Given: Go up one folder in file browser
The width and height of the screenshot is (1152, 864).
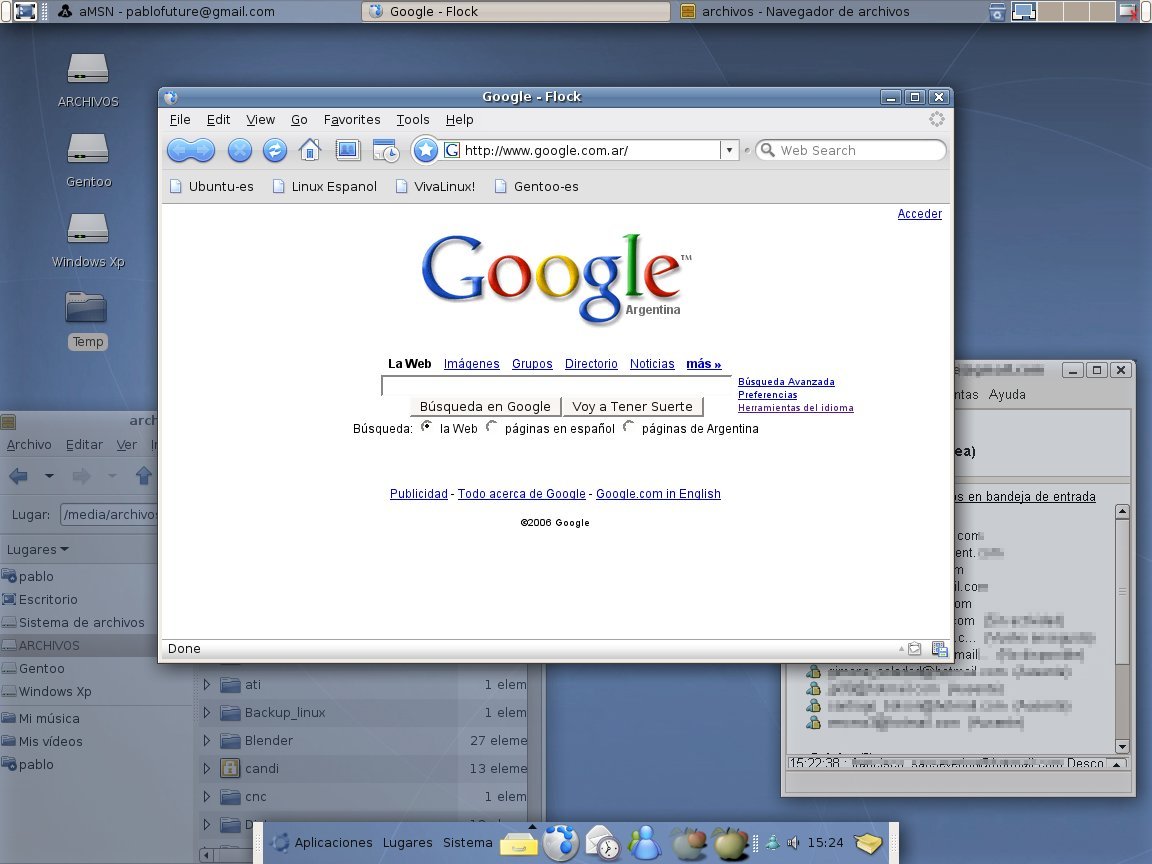Looking at the screenshot, I should 144,476.
